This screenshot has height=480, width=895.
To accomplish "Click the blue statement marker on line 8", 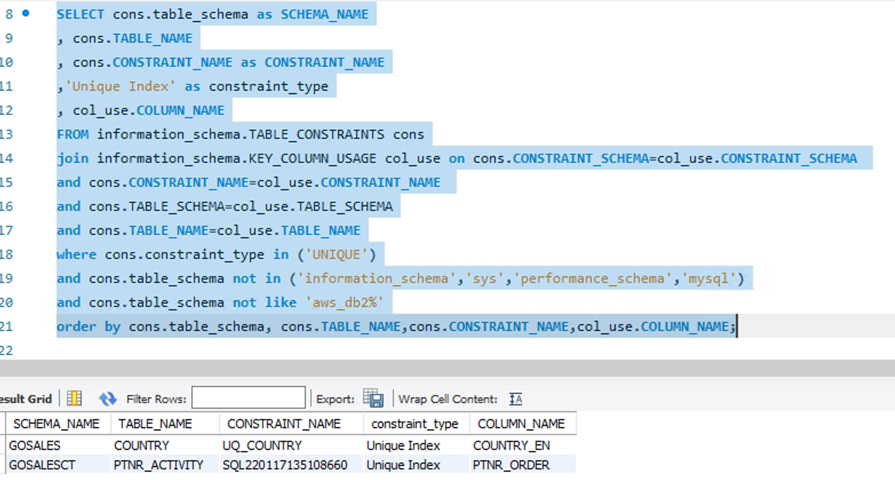I will point(26,14).
